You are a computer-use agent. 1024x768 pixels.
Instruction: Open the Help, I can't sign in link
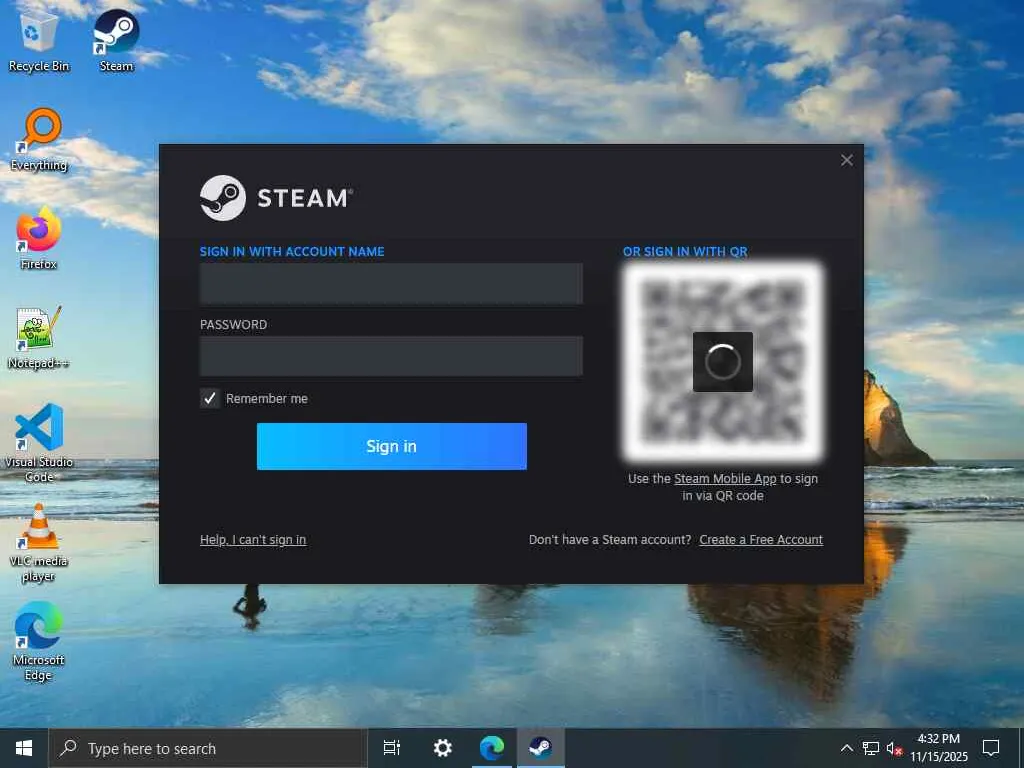click(x=253, y=539)
